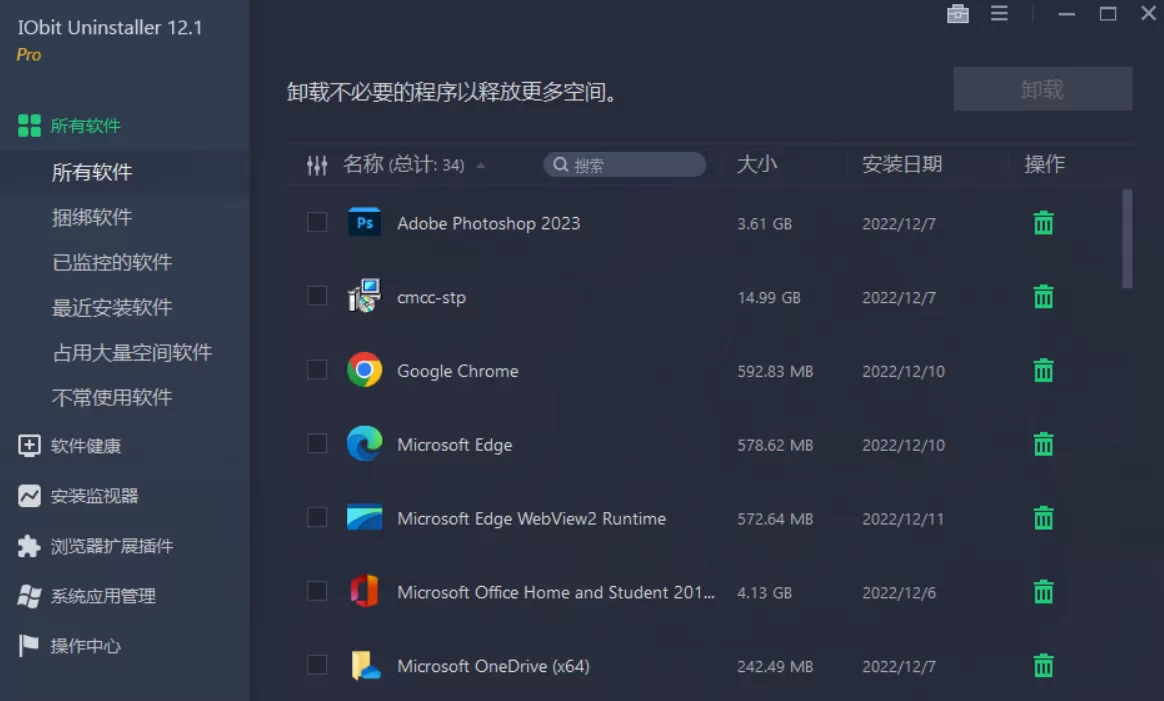Check the Adobe Photoshop 2023 checkbox
Viewport: 1164px width, 701px height.
pos(317,223)
